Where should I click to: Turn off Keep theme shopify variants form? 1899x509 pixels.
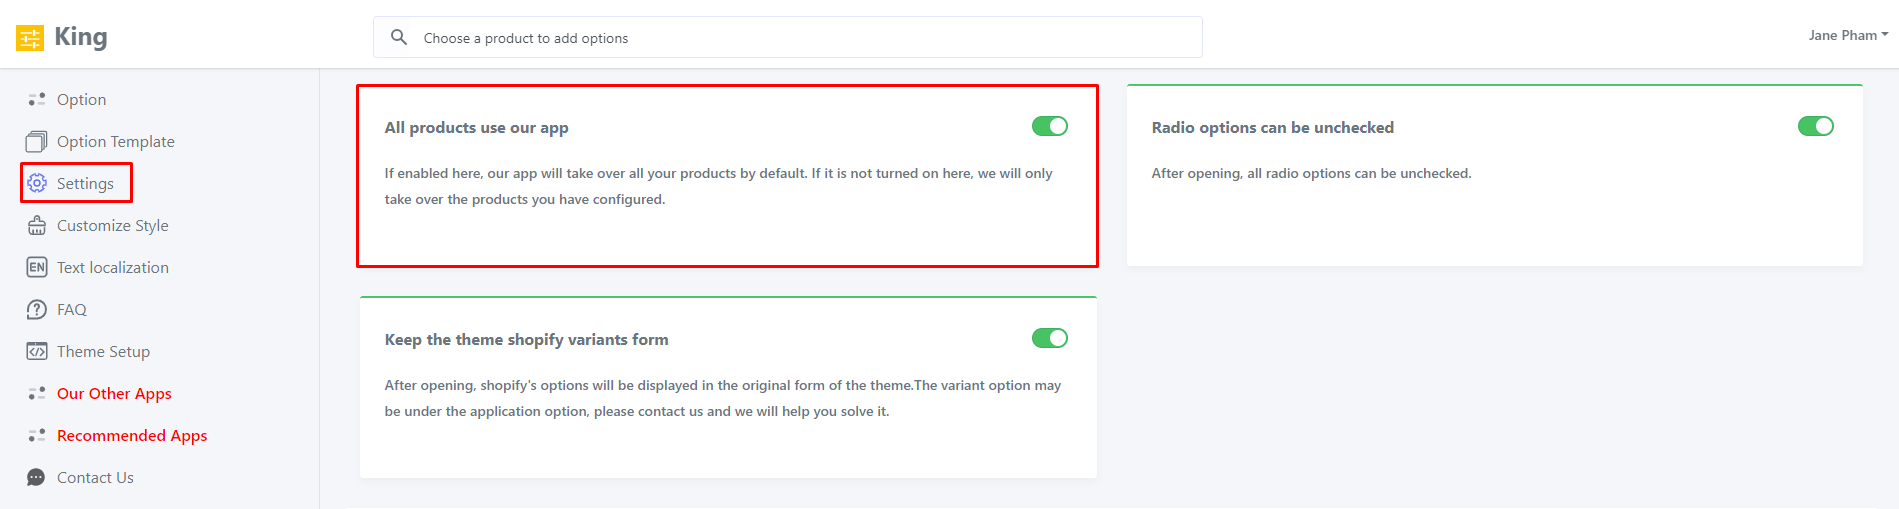pos(1050,338)
